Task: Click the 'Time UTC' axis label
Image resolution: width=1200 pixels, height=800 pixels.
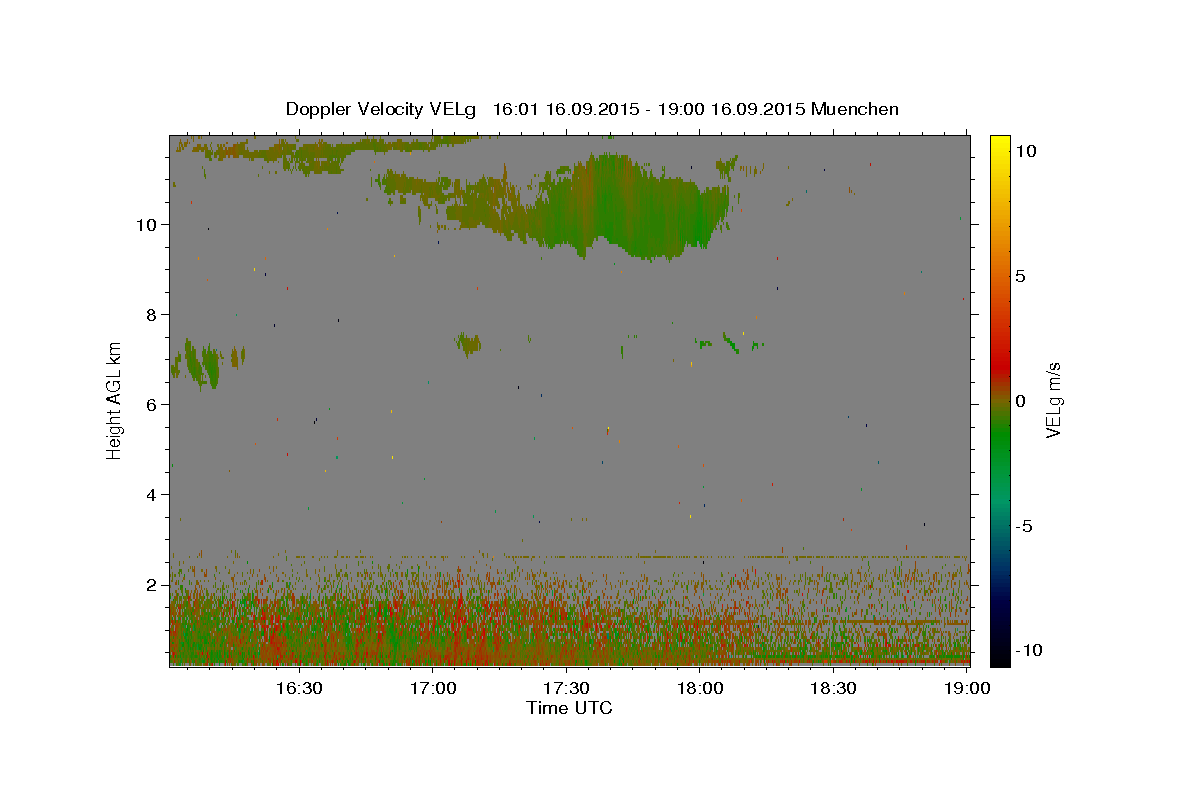Action: [x=569, y=708]
